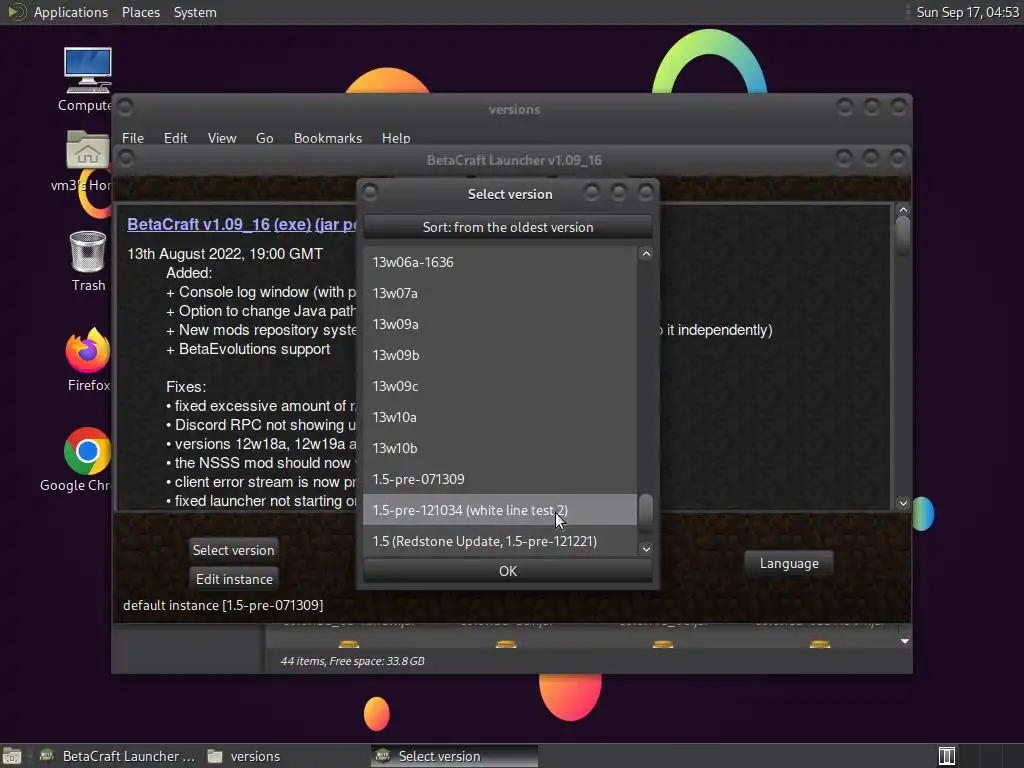
Task: Select 1.5-pre-121034 (white line test 2)
Action: coord(500,510)
